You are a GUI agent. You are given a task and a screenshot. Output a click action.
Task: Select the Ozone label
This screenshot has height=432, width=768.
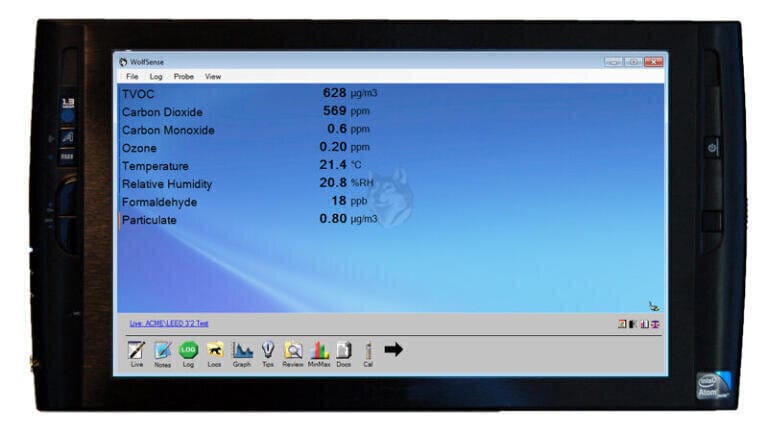click(139, 148)
